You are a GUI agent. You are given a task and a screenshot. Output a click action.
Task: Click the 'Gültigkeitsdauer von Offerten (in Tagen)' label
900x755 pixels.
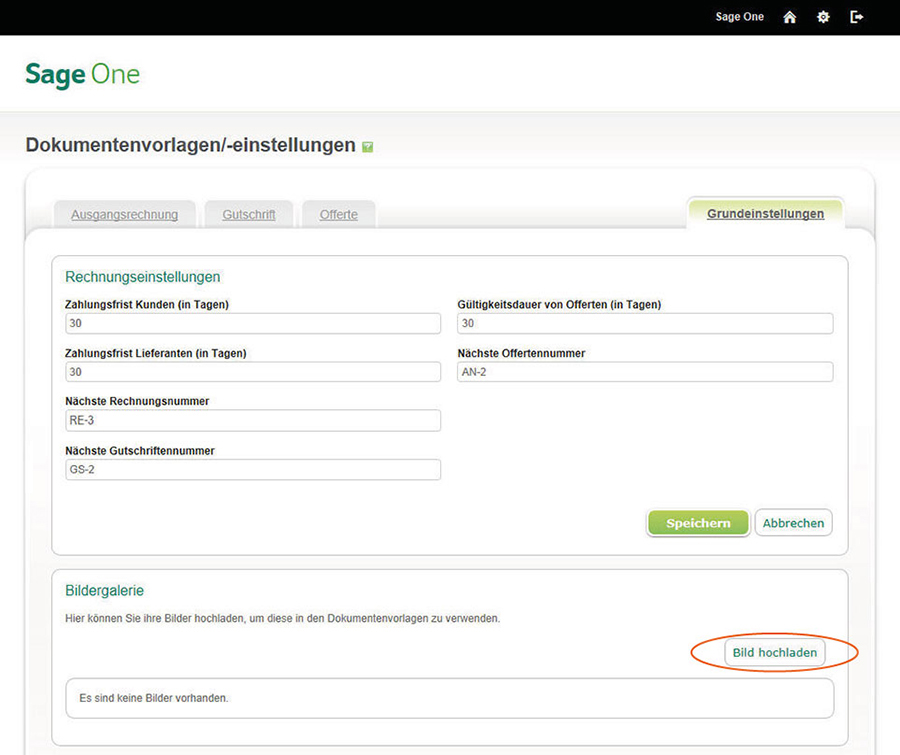coord(559,304)
